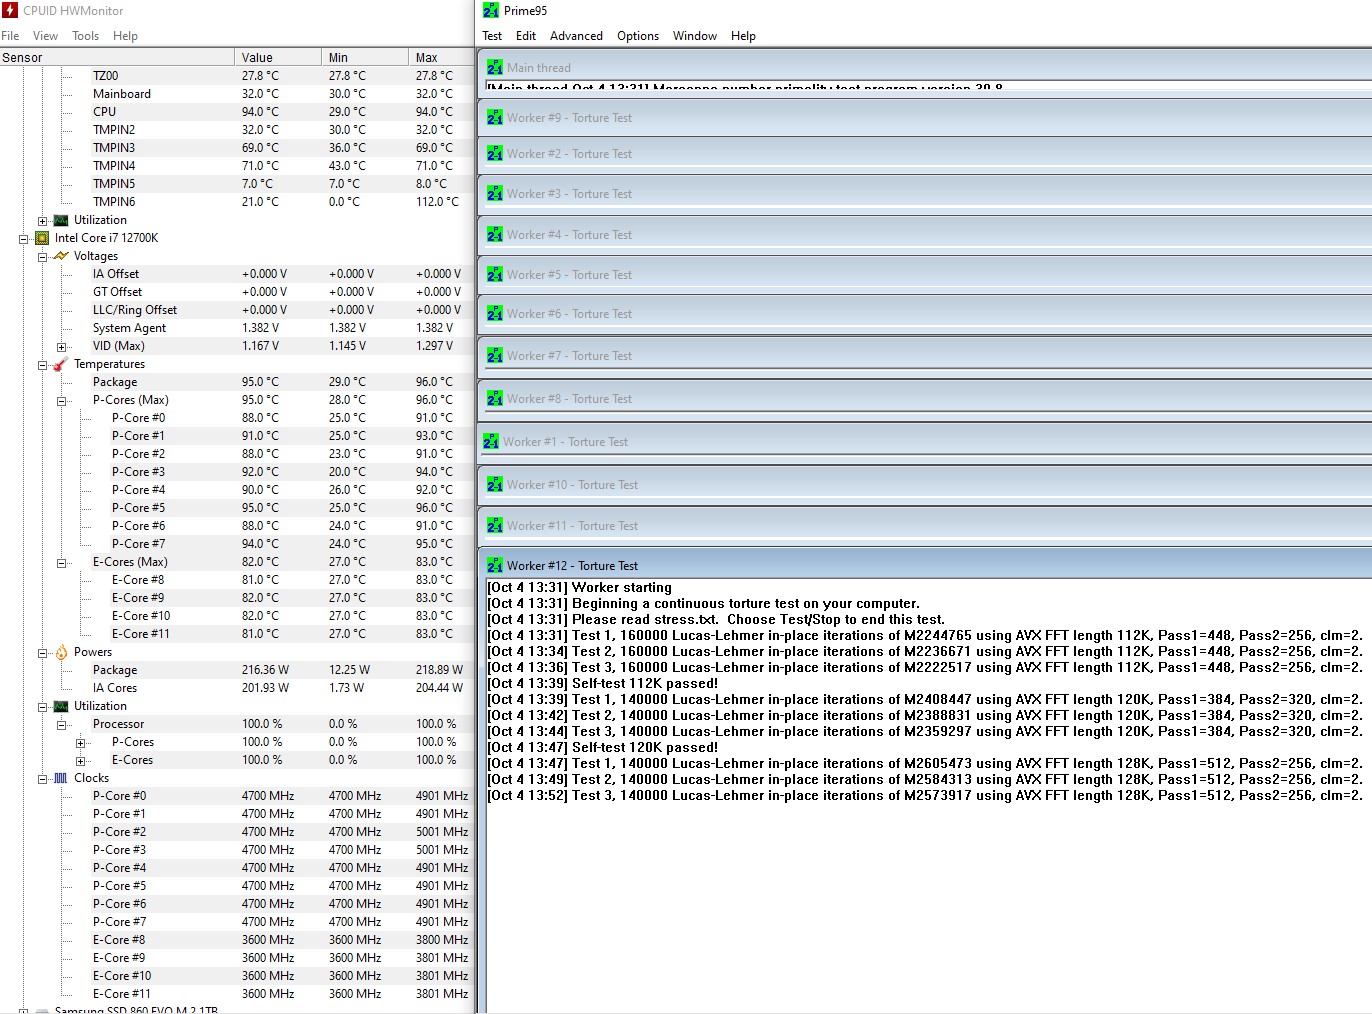This screenshot has height=1014, width=1372.
Task: Click the Worker #1 Torture Test window icon
Action: click(491, 441)
